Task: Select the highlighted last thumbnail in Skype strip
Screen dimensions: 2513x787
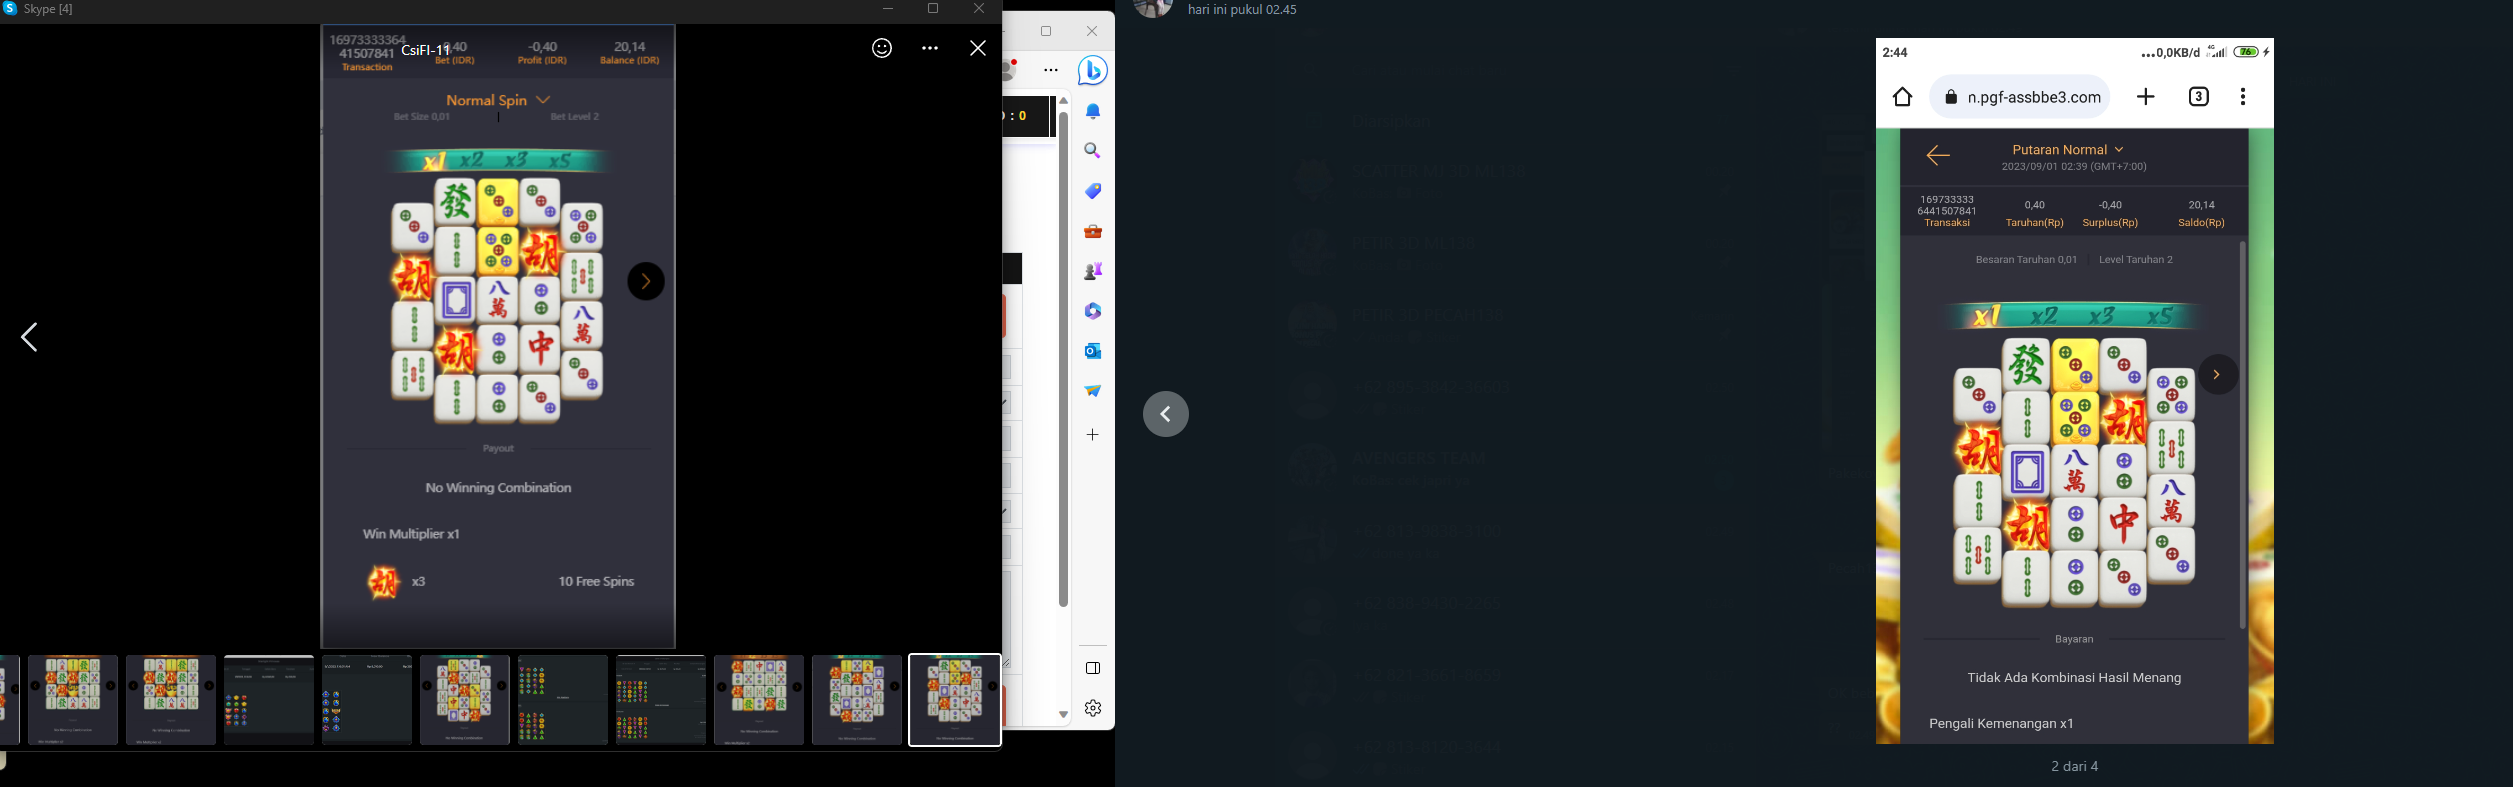Action: click(x=955, y=700)
